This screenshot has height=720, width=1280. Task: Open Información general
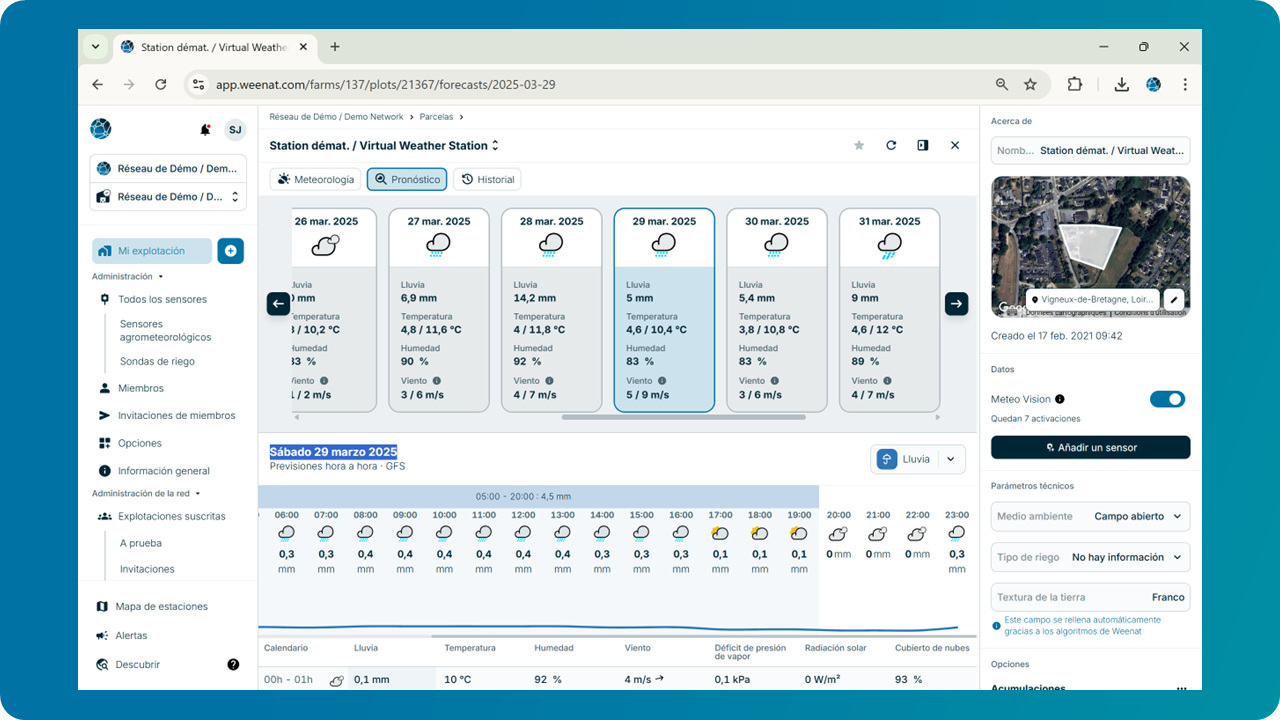point(164,471)
